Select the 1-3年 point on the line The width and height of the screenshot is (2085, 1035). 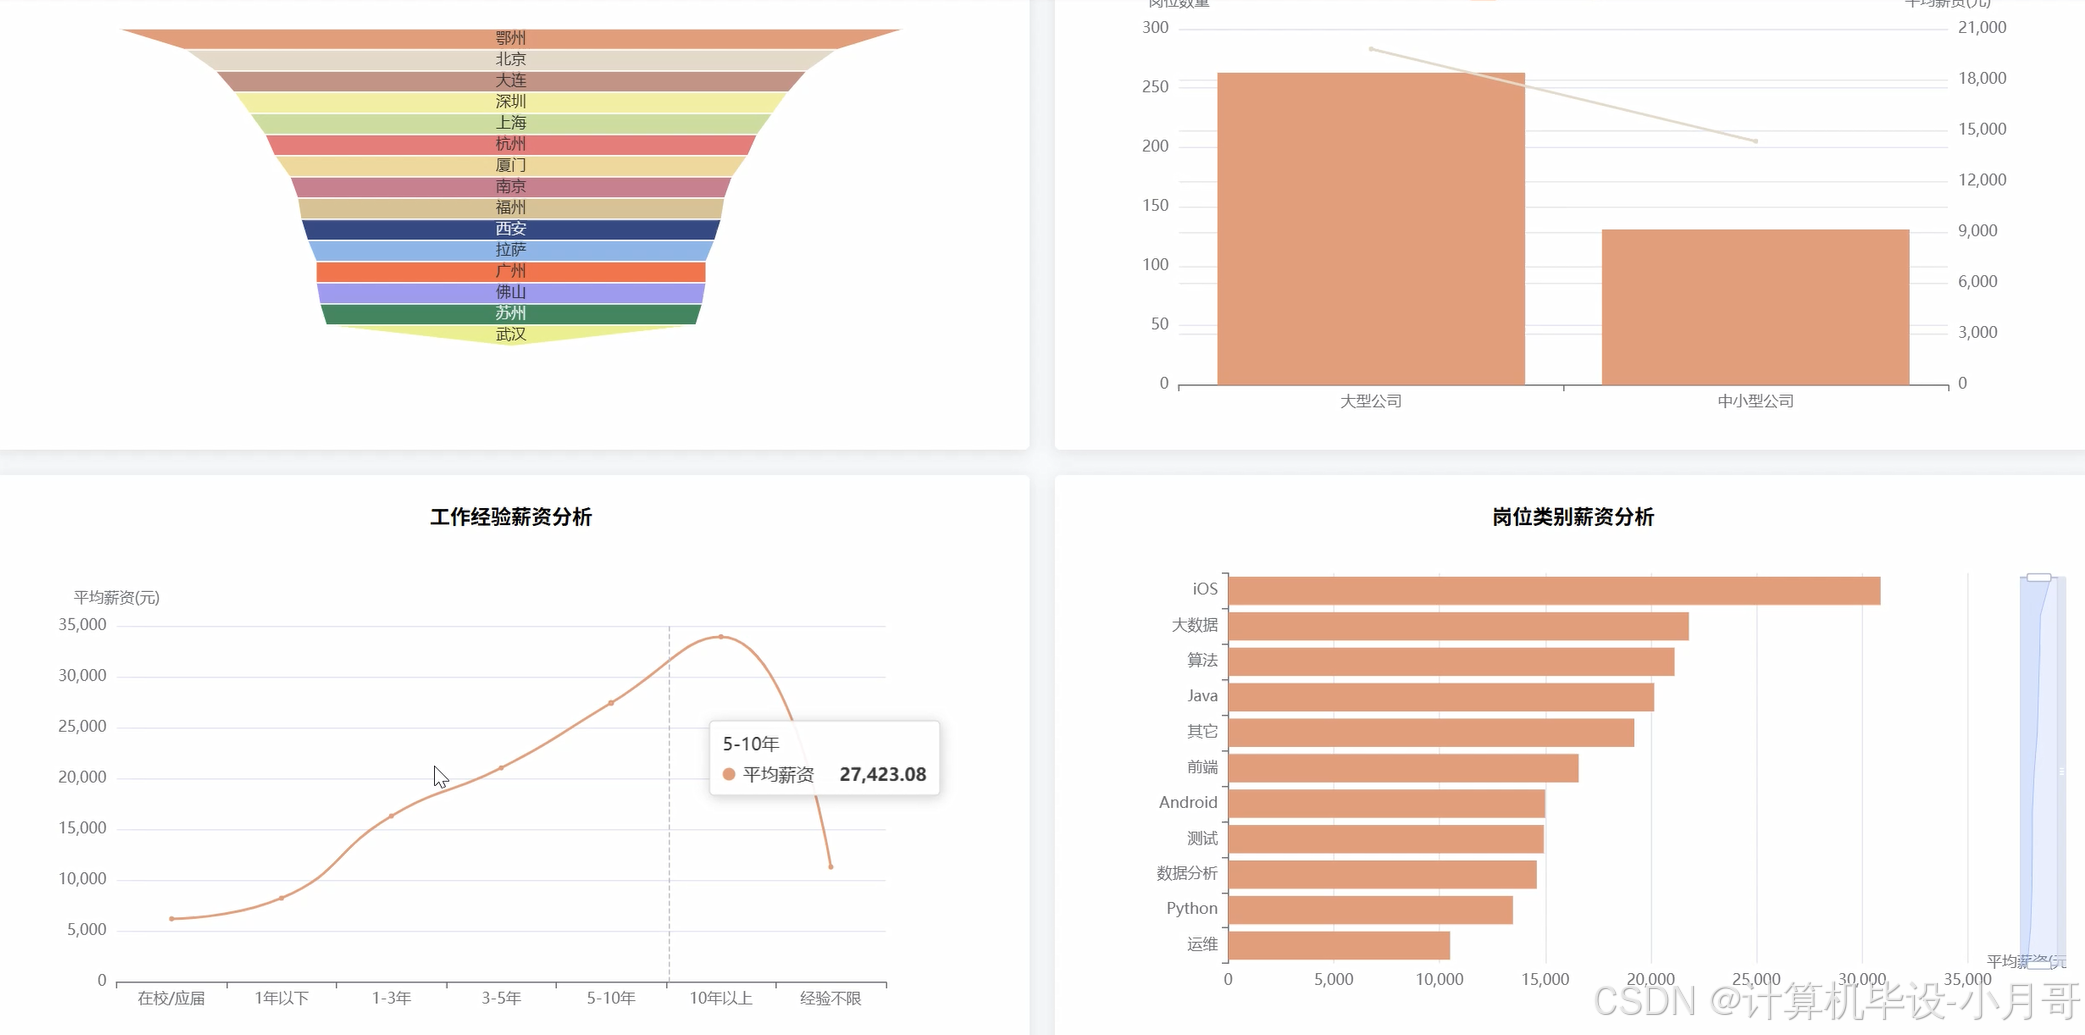coord(391,816)
